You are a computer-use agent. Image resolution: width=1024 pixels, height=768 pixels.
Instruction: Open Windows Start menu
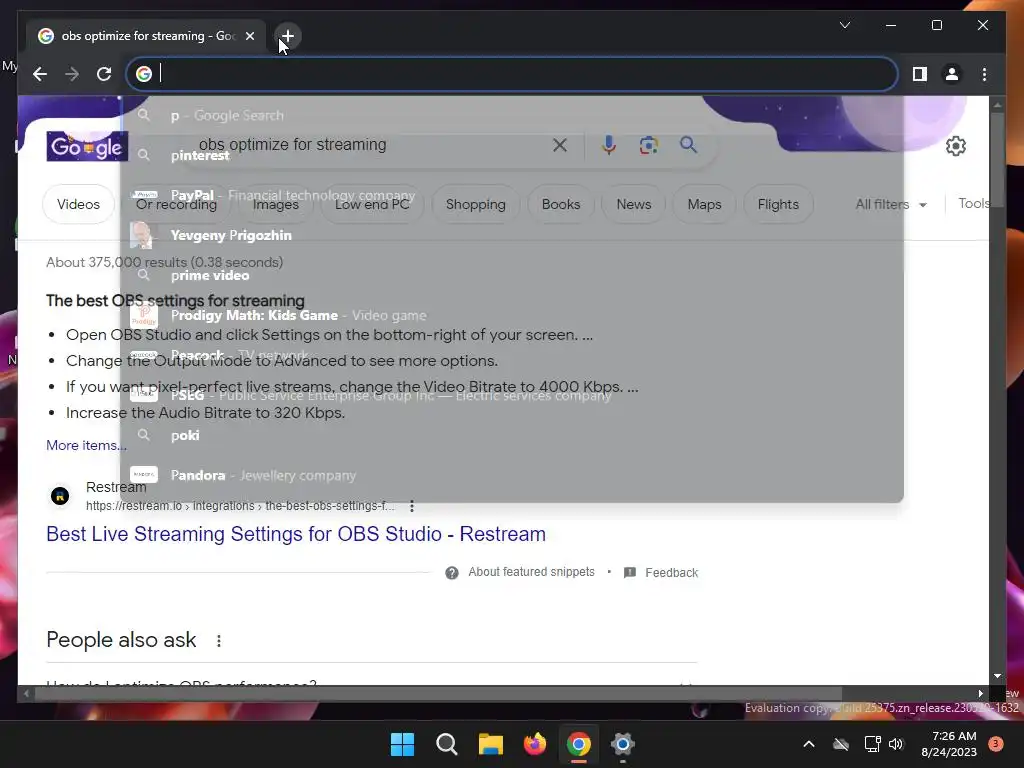click(x=402, y=744)
